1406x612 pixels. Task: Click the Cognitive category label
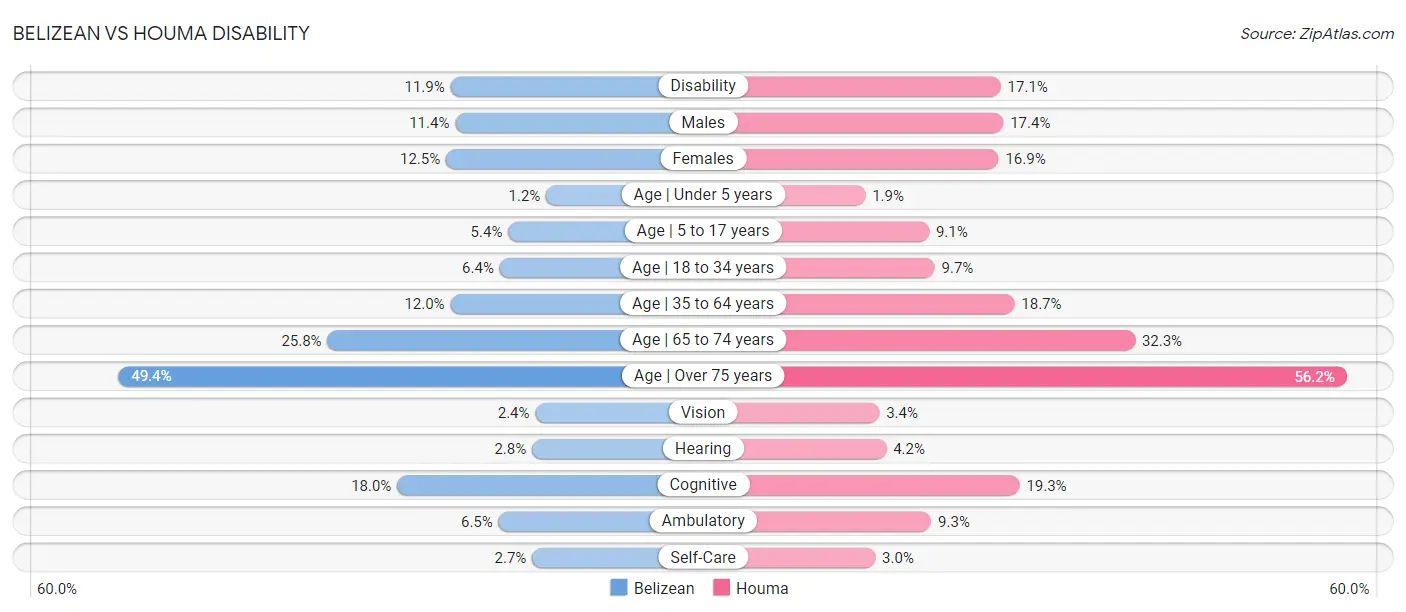click(x=703, y=485)
